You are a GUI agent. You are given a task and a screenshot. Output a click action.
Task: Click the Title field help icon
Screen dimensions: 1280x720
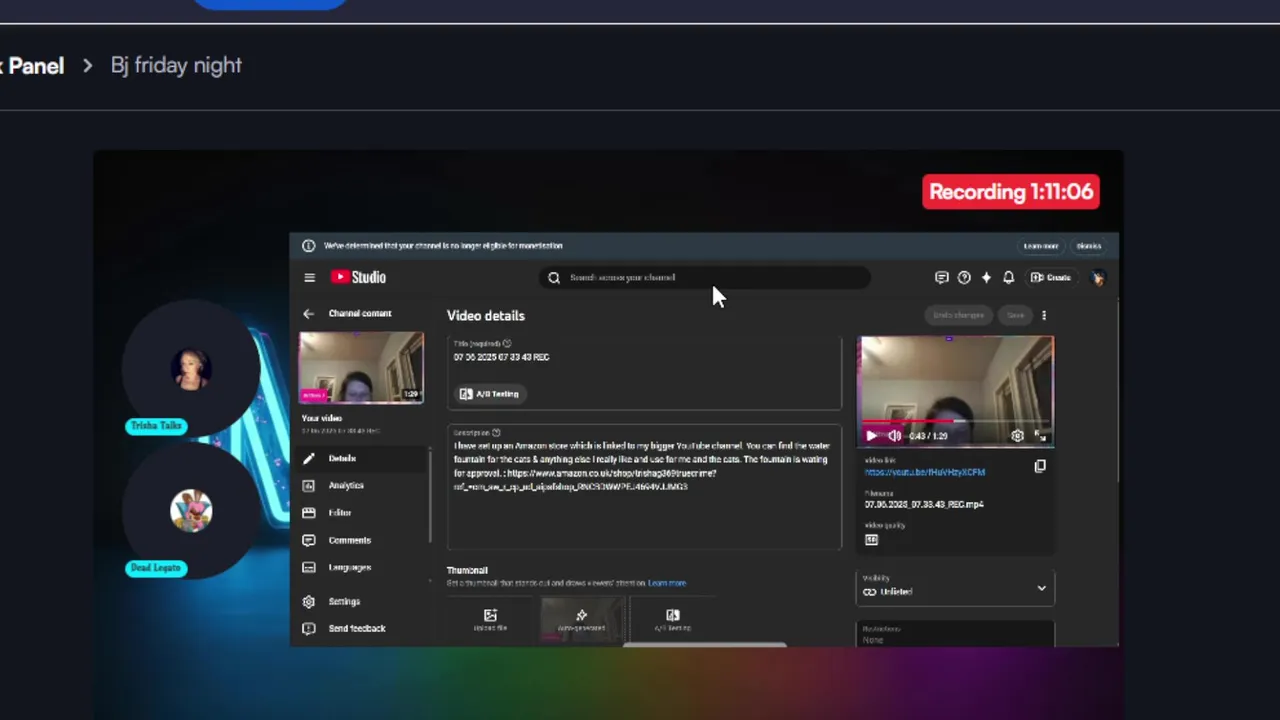tap(507, 343)
